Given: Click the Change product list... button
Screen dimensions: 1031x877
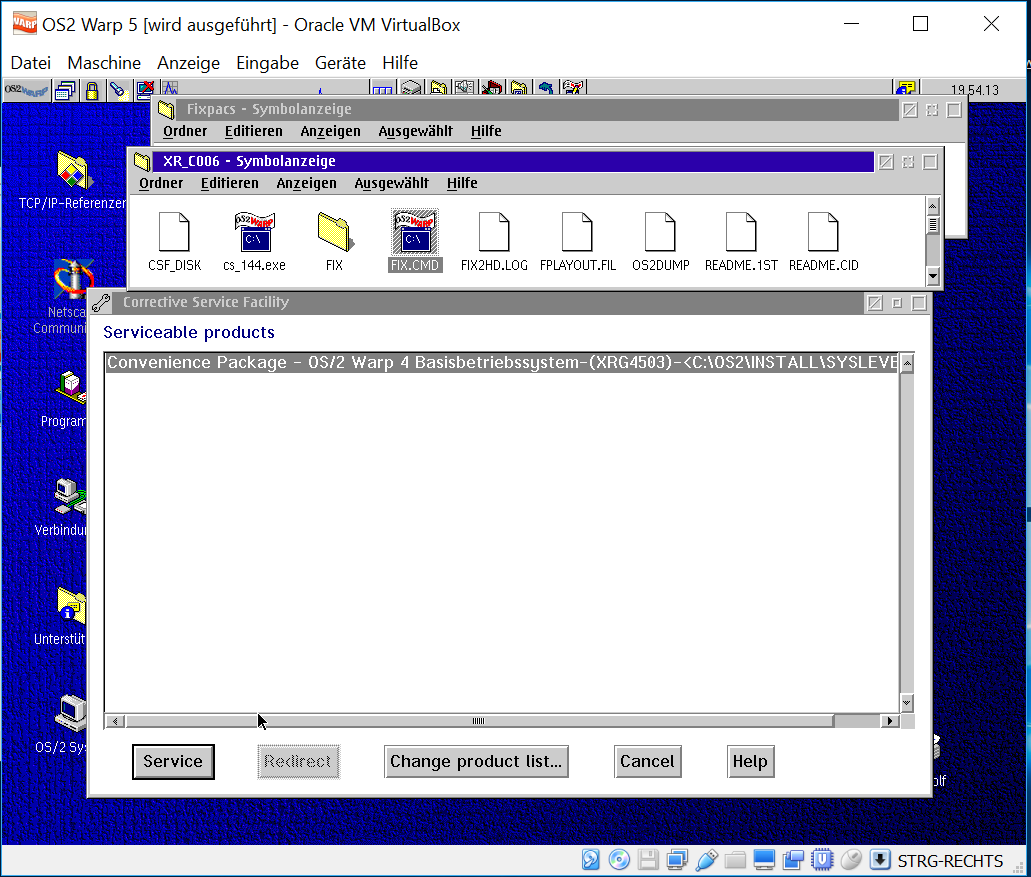Looking at the screenshot, I should click(476, 762).
